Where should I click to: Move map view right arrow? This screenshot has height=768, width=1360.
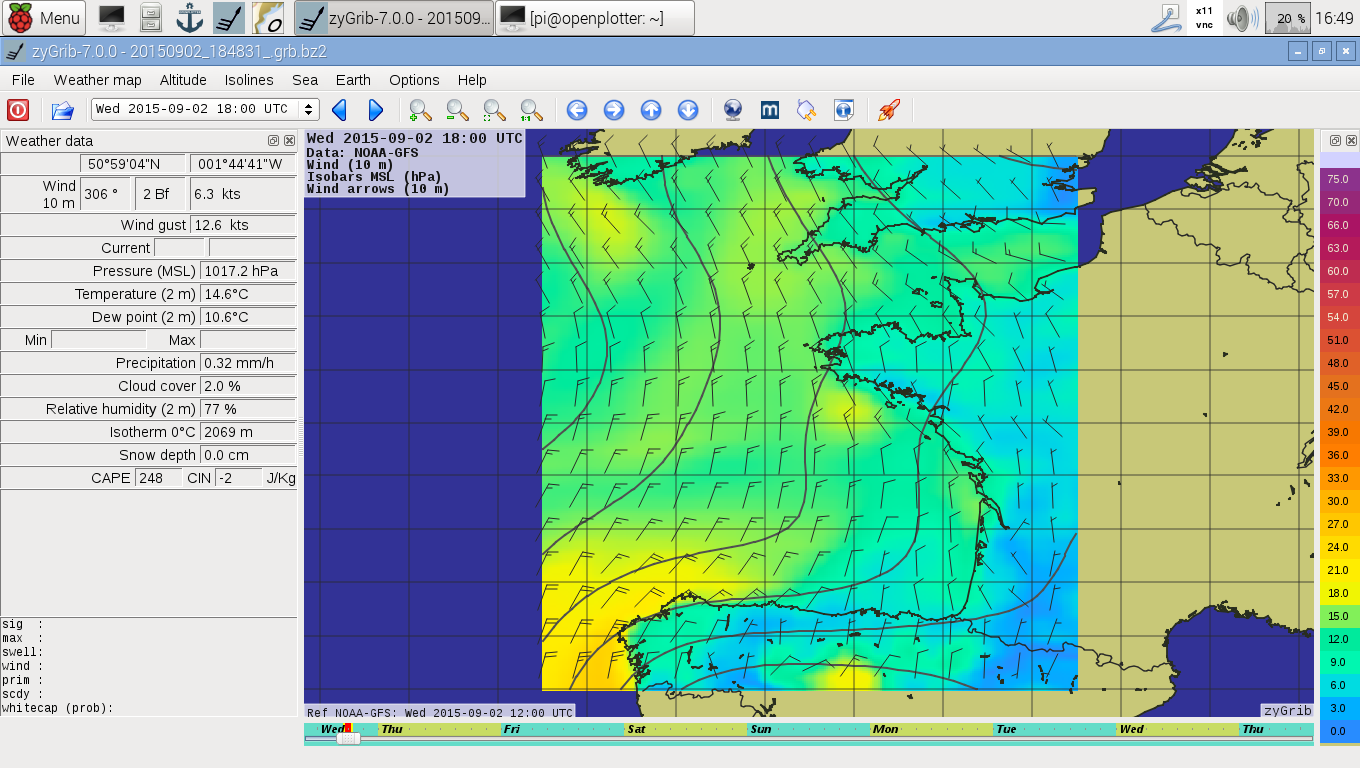(614, 110)
